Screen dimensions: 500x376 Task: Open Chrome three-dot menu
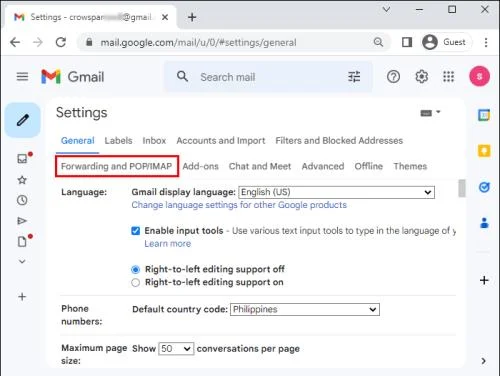pos(486,42)
